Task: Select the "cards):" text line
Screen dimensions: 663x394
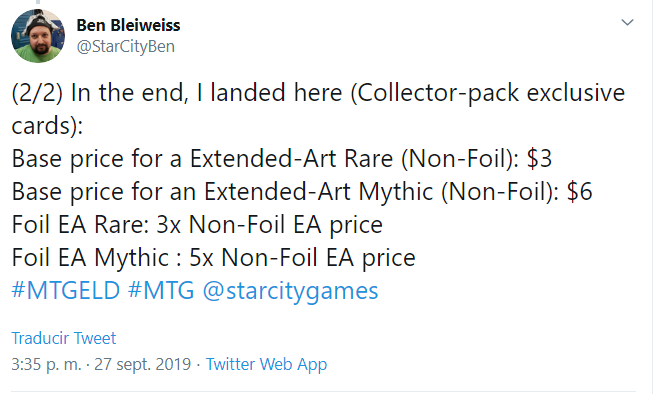Action: click(47, 126)
